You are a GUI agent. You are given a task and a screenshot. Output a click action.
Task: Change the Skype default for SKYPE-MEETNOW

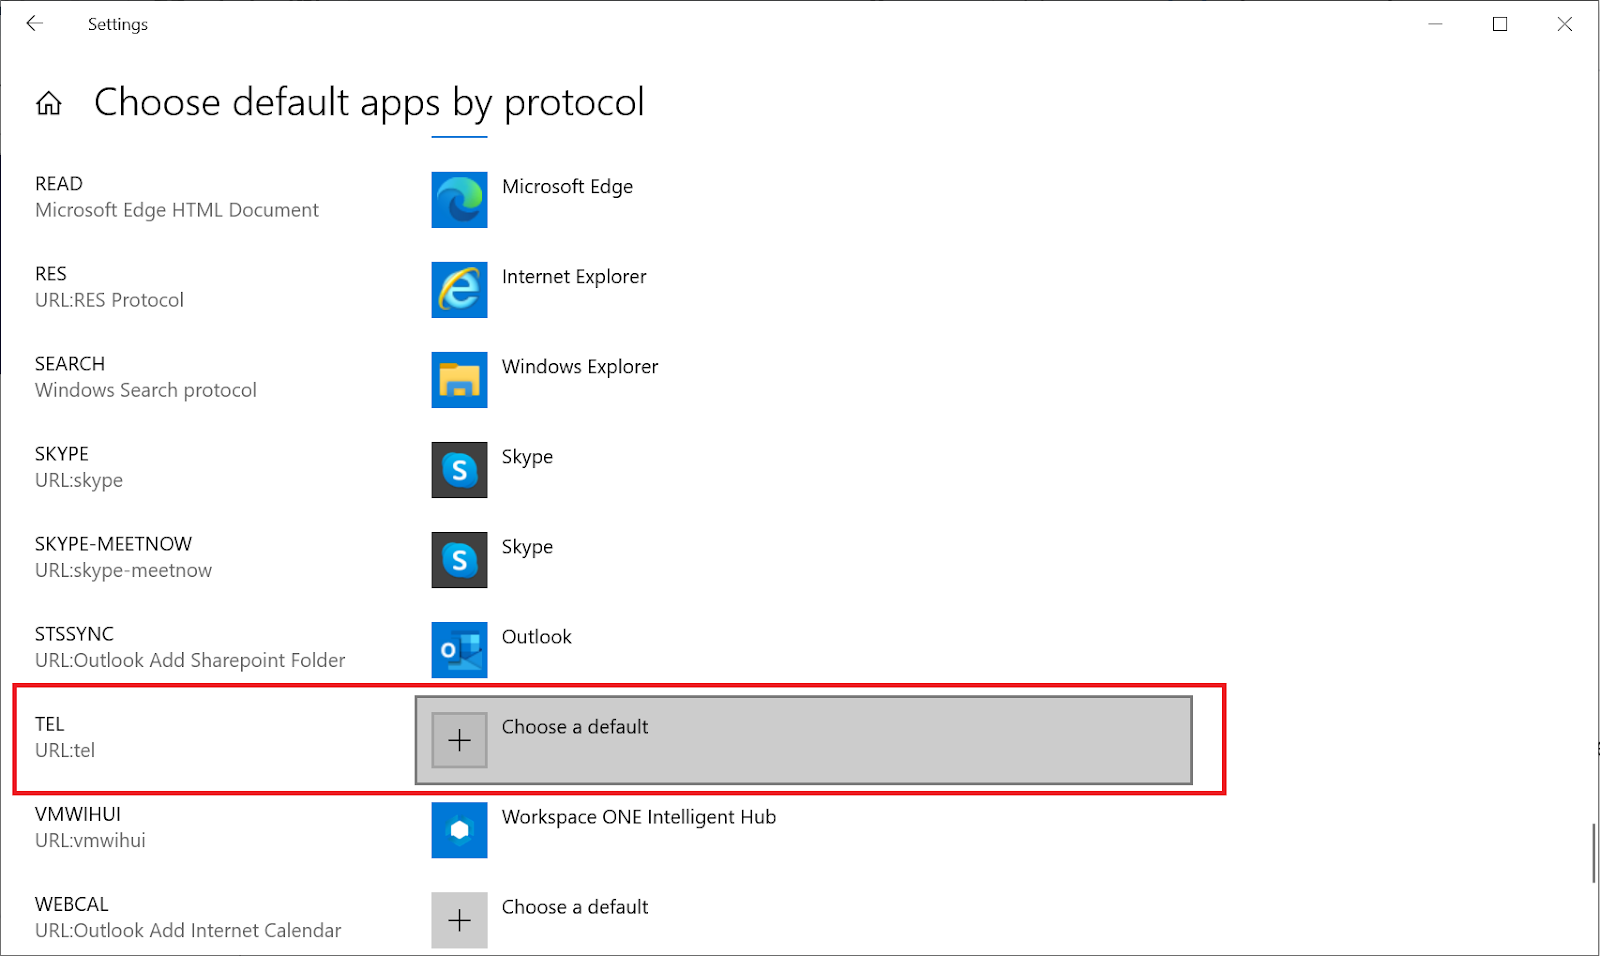click(527, 547)
